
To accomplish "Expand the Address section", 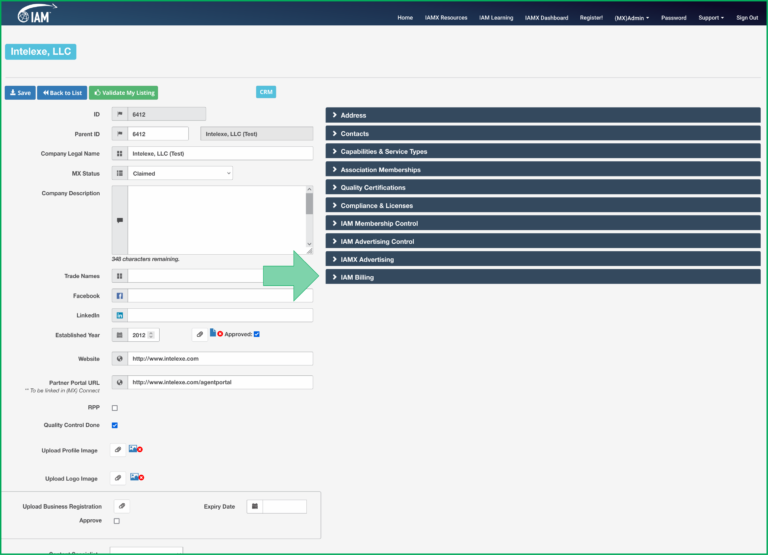I will coord(543,115).
